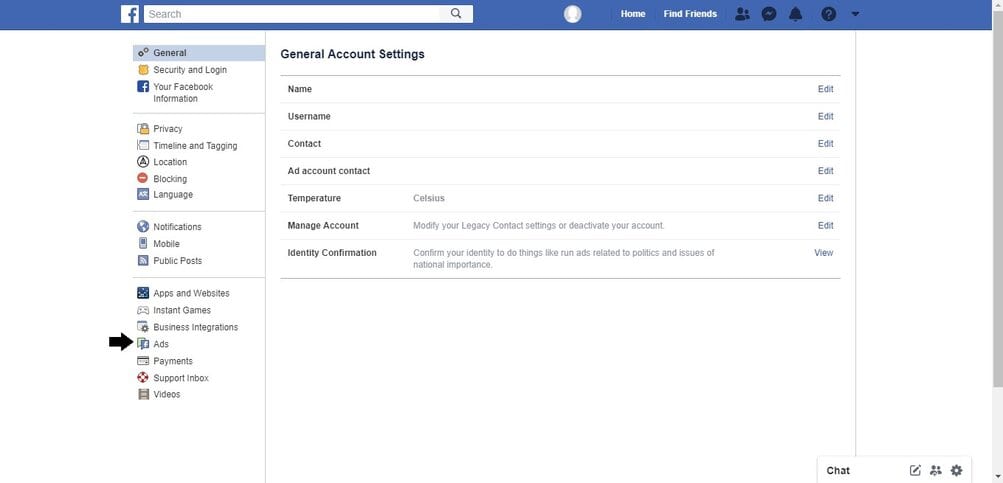The height and width of the screenshot is (483, 1003).
Task: Click the Quick Help question mark icon
Action: 828,14
